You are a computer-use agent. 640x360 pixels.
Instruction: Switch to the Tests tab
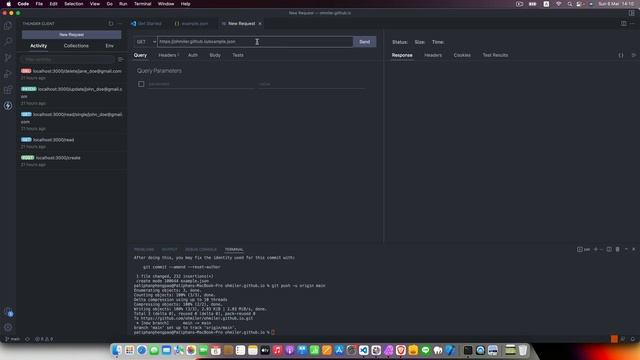(238, 55)
